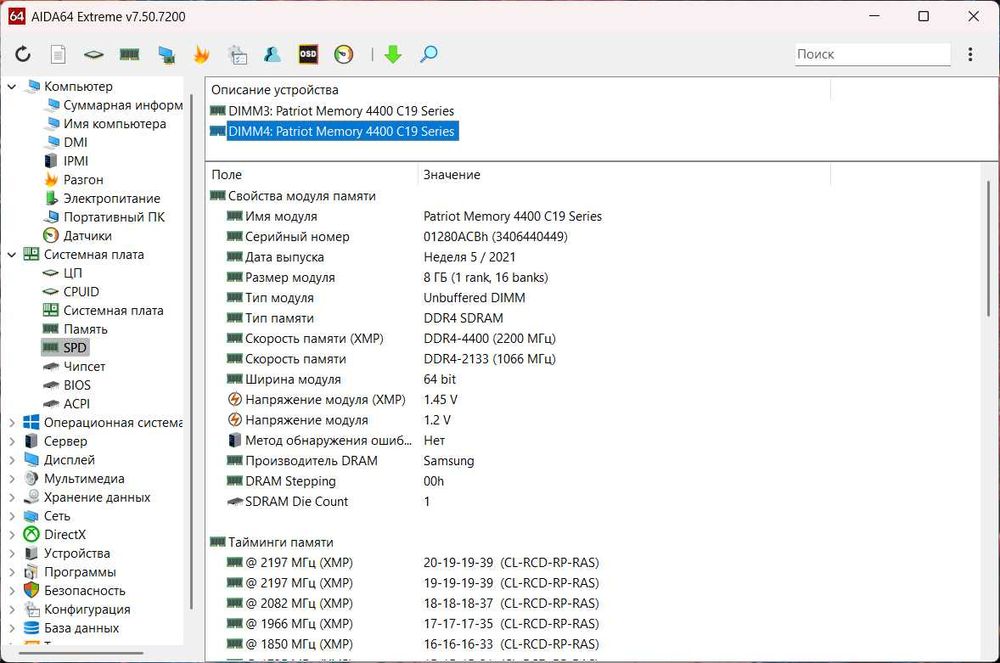1000x663 pixels.
Task: Click the Напряжение модуля (XMP) row
Action: click(342, 400)
